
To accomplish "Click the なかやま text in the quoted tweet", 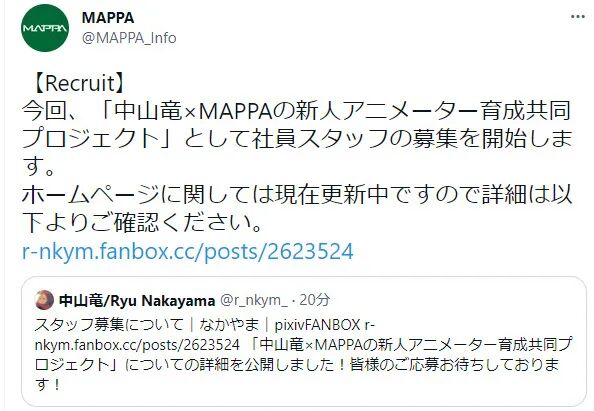I will point(229,325).
